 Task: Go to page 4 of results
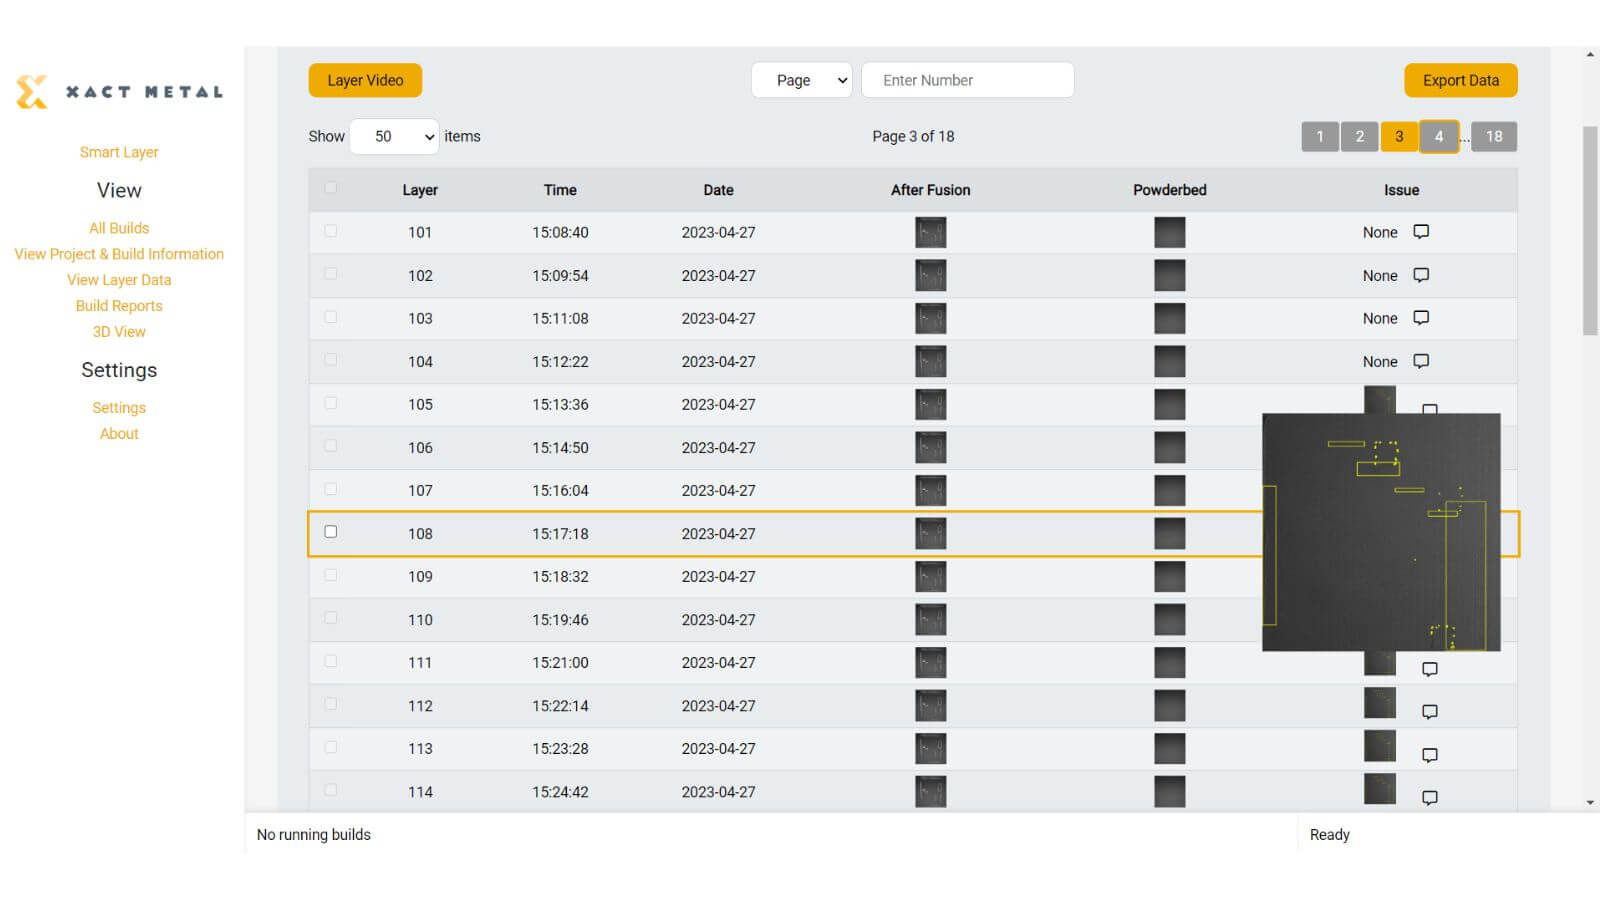[1439, 136]
